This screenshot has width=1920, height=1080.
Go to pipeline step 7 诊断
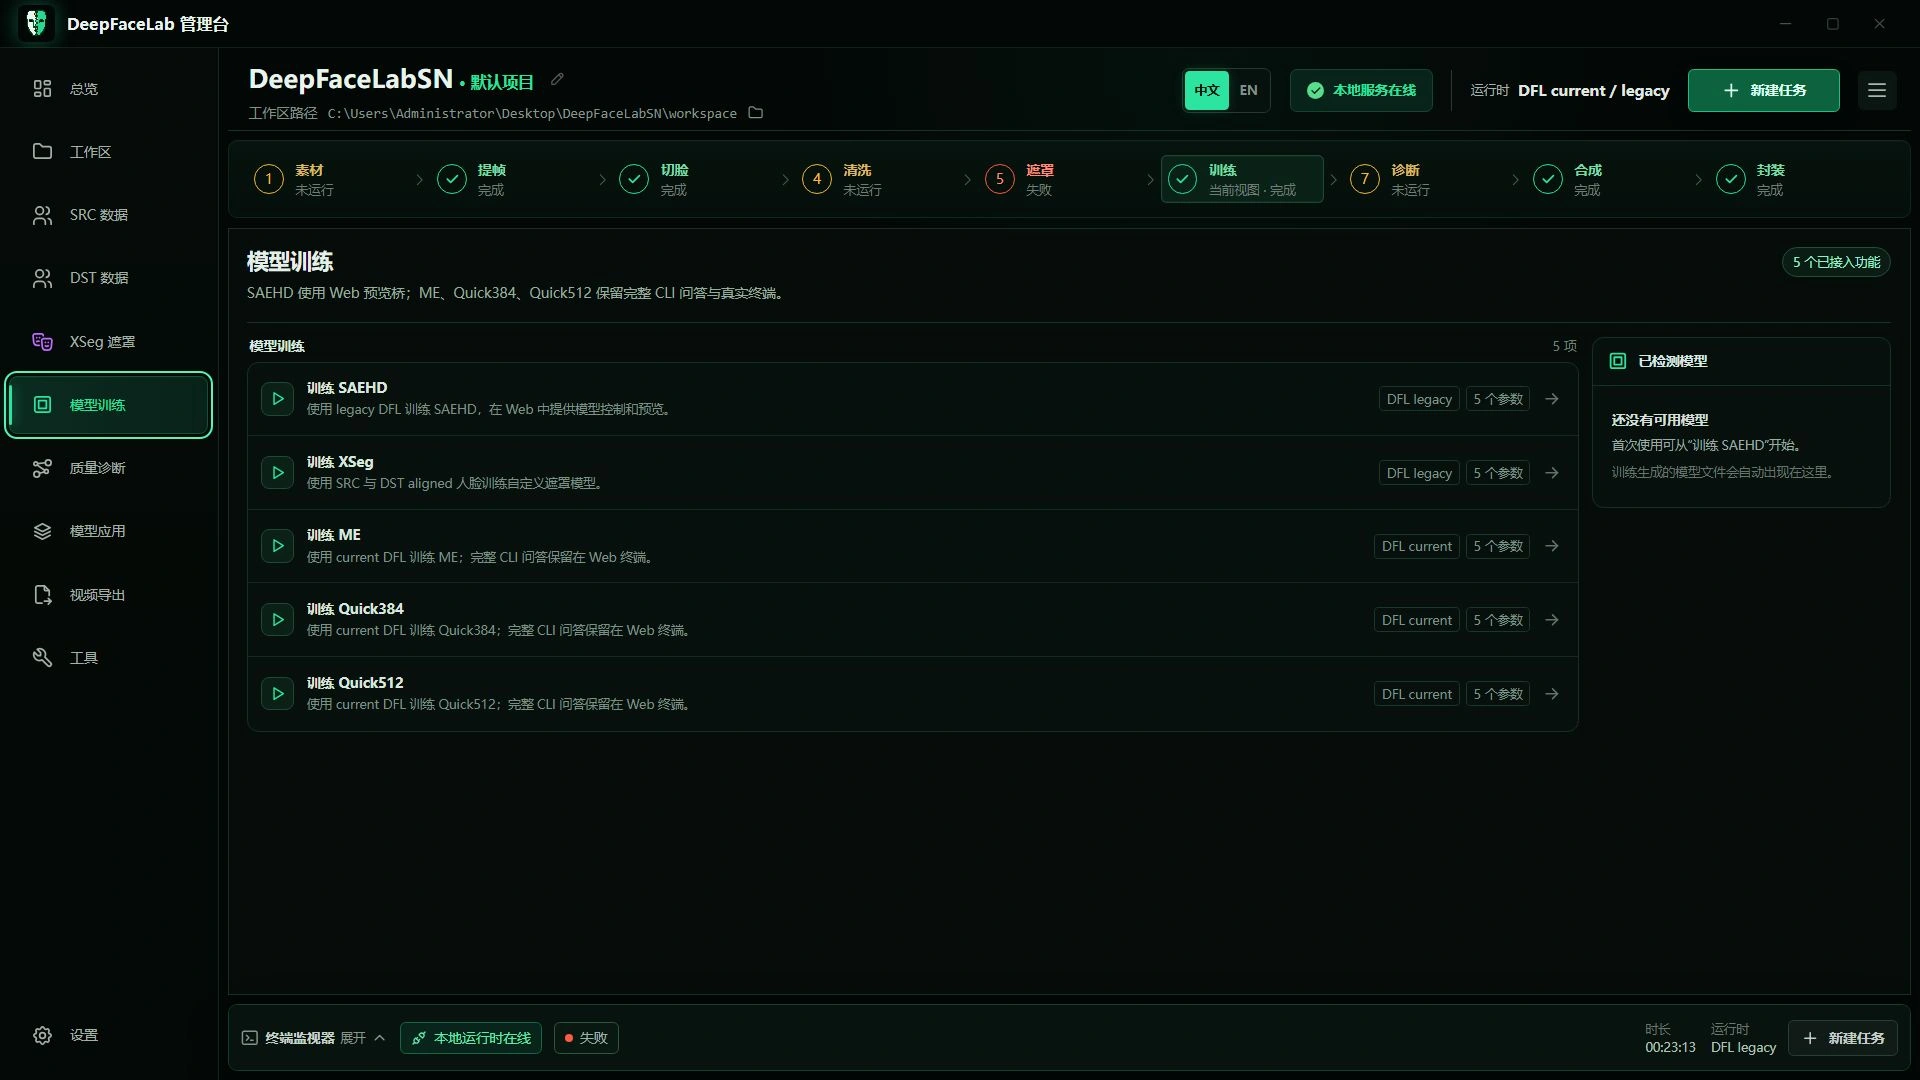tap(1425, 180)
